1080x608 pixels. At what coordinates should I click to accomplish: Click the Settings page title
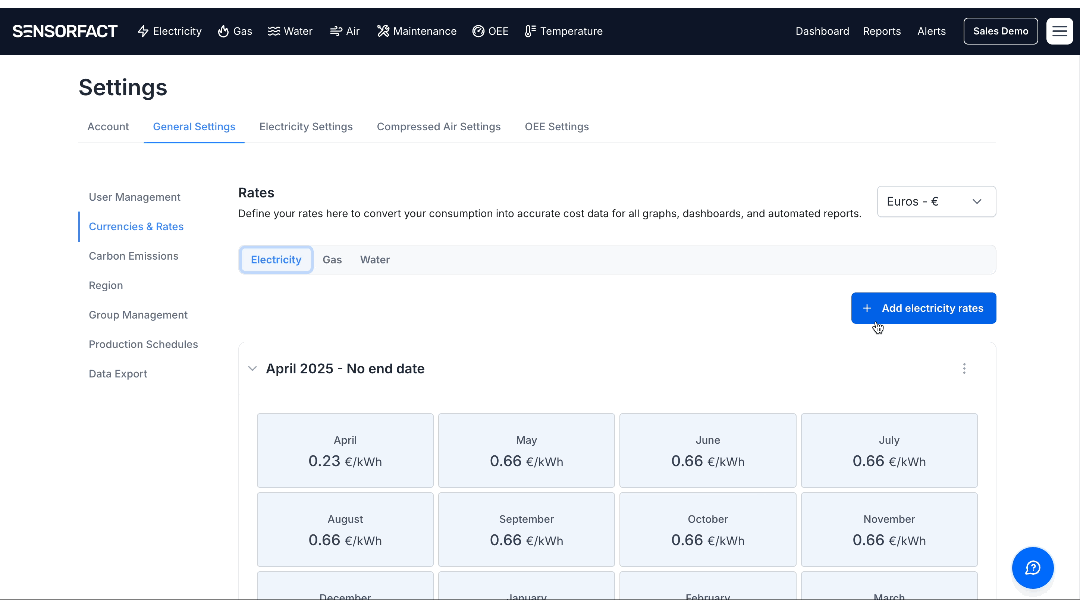coord(123,87)
